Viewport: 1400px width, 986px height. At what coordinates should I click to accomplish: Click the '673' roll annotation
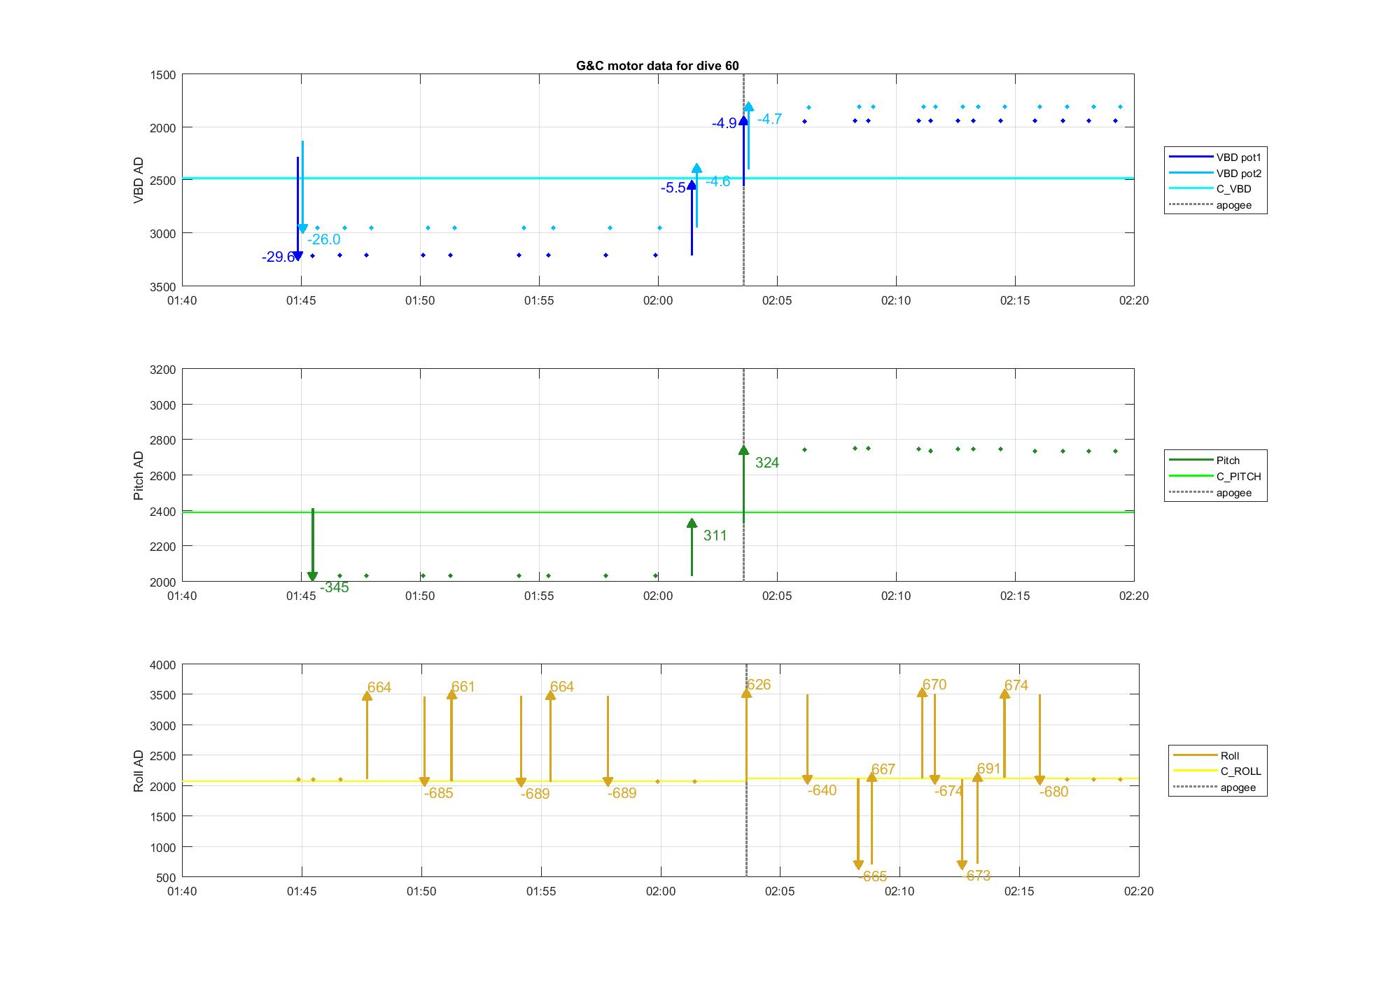(x=978, y=875)
